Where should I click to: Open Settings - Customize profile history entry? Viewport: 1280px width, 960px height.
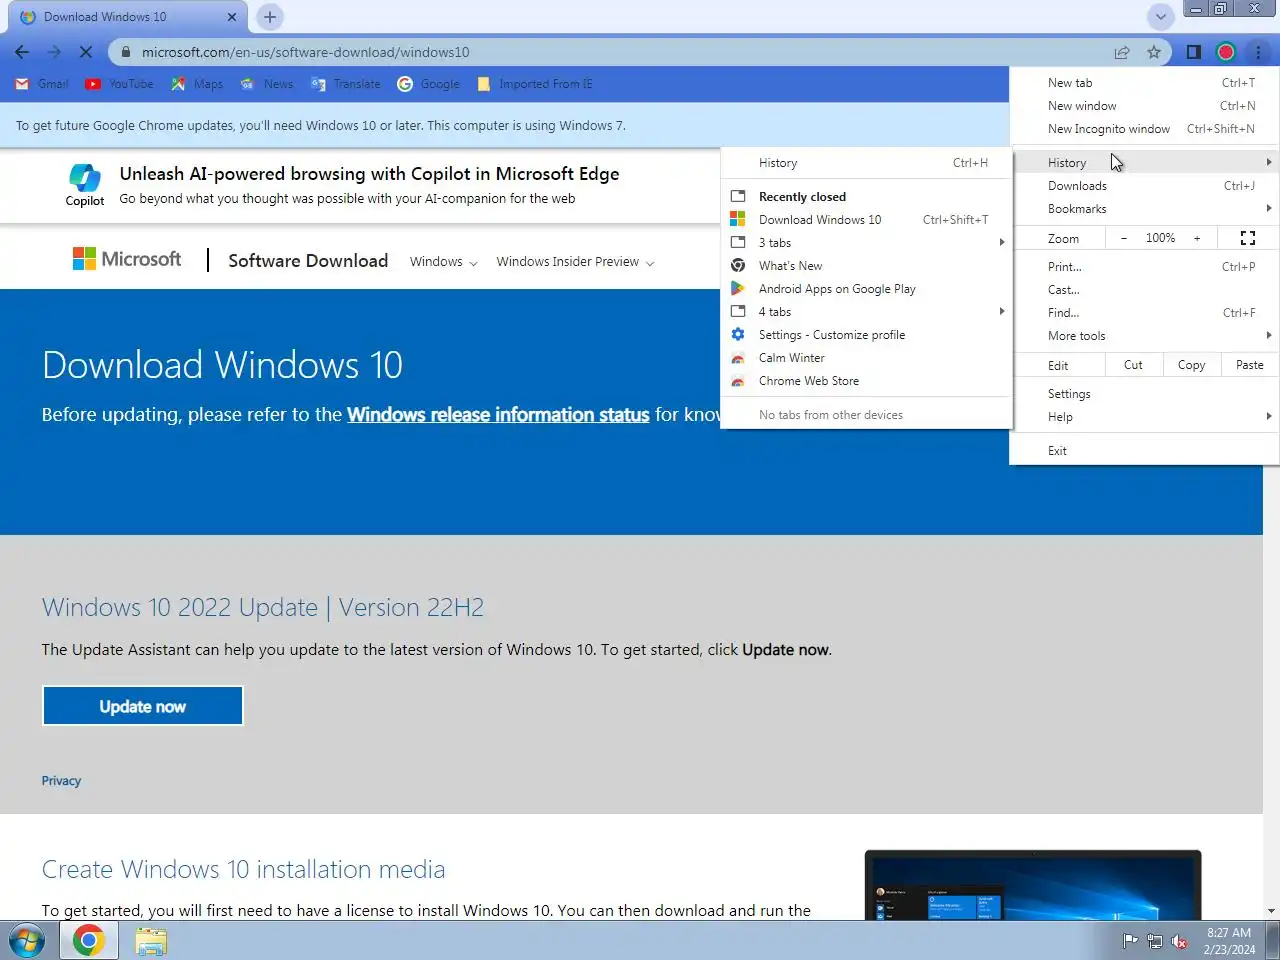pos(866,335)
